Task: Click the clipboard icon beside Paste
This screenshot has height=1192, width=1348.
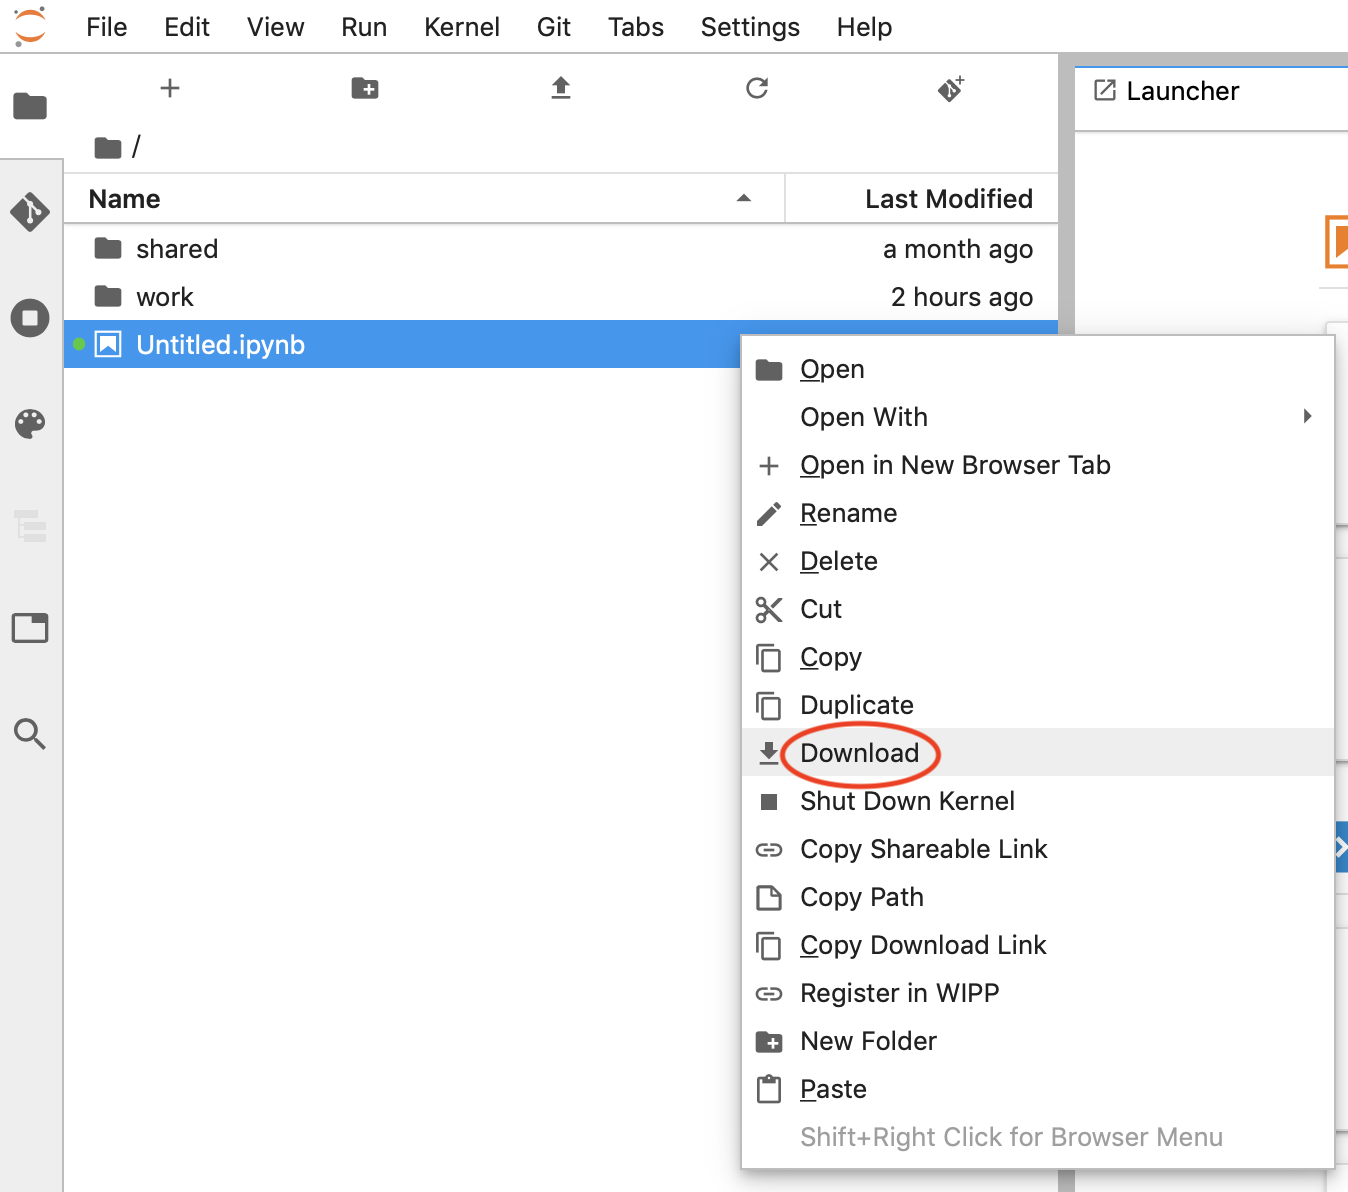Action: tap(769, 1089)
